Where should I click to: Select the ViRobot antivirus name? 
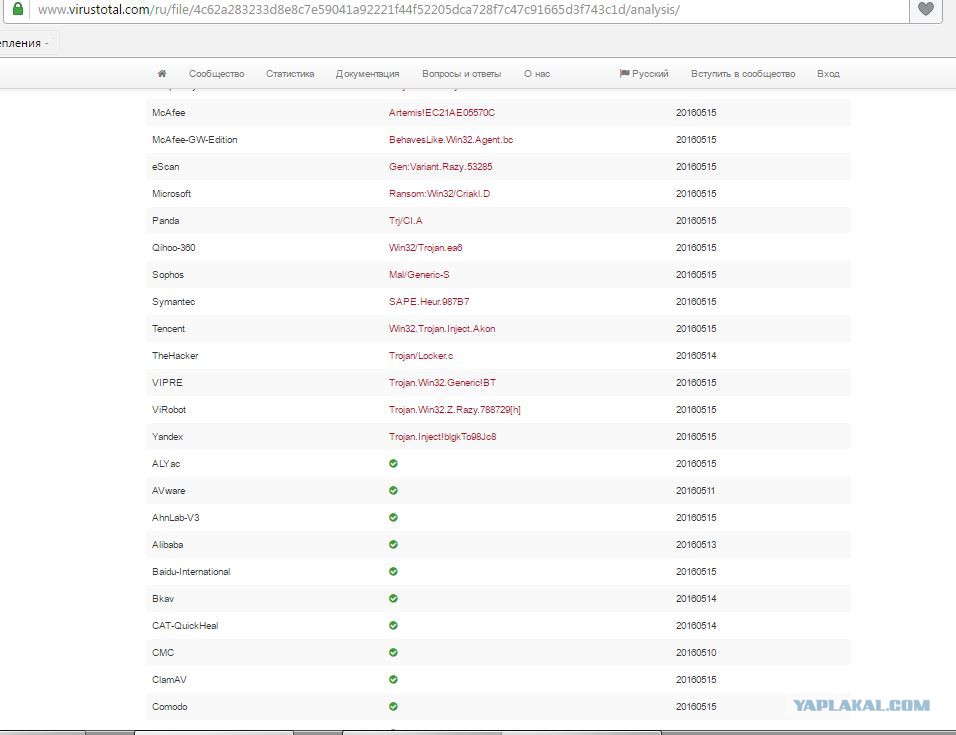[169, 410]
